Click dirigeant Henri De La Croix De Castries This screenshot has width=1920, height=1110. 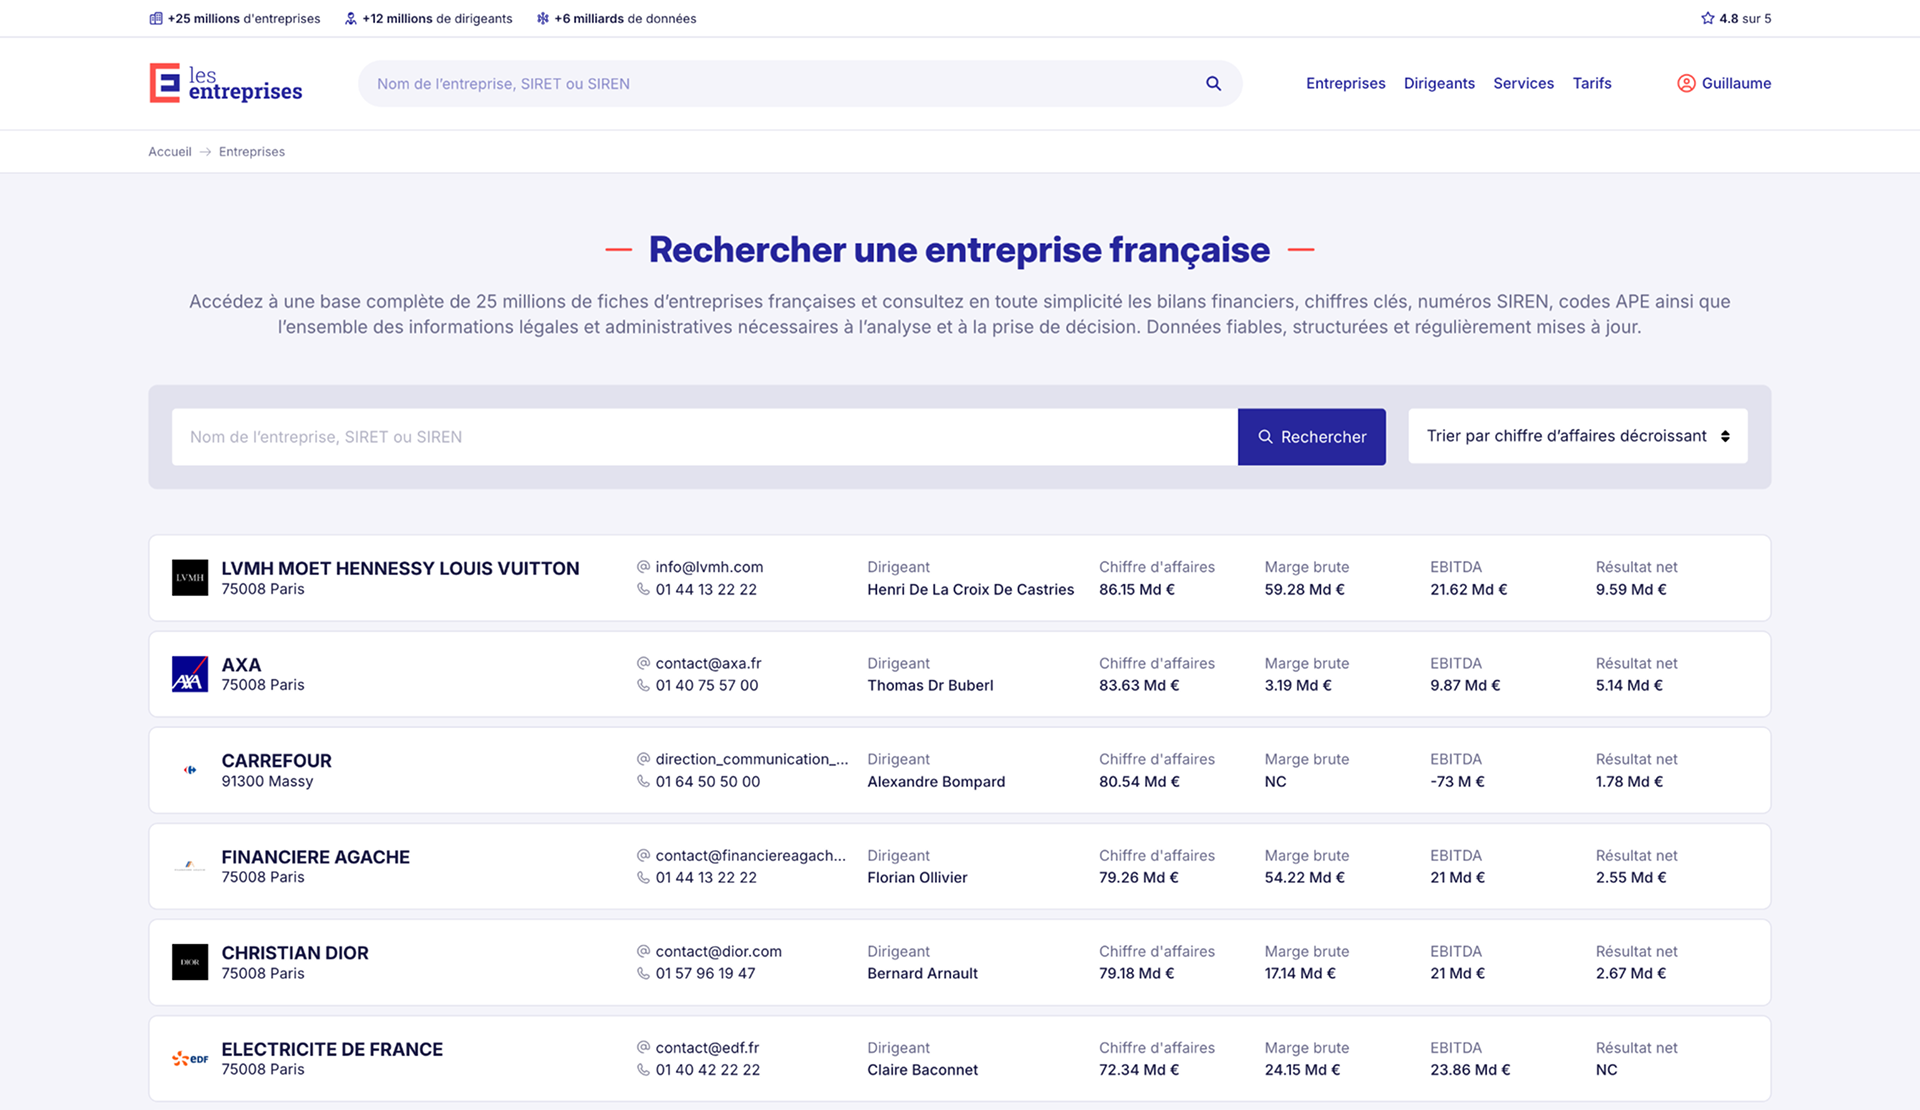(970, 590)
